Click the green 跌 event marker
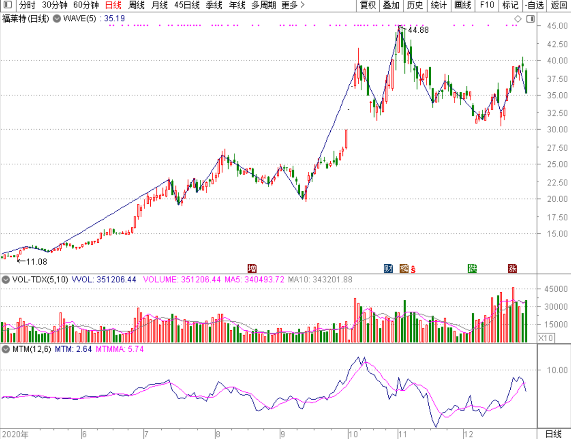 pos(472,269)
